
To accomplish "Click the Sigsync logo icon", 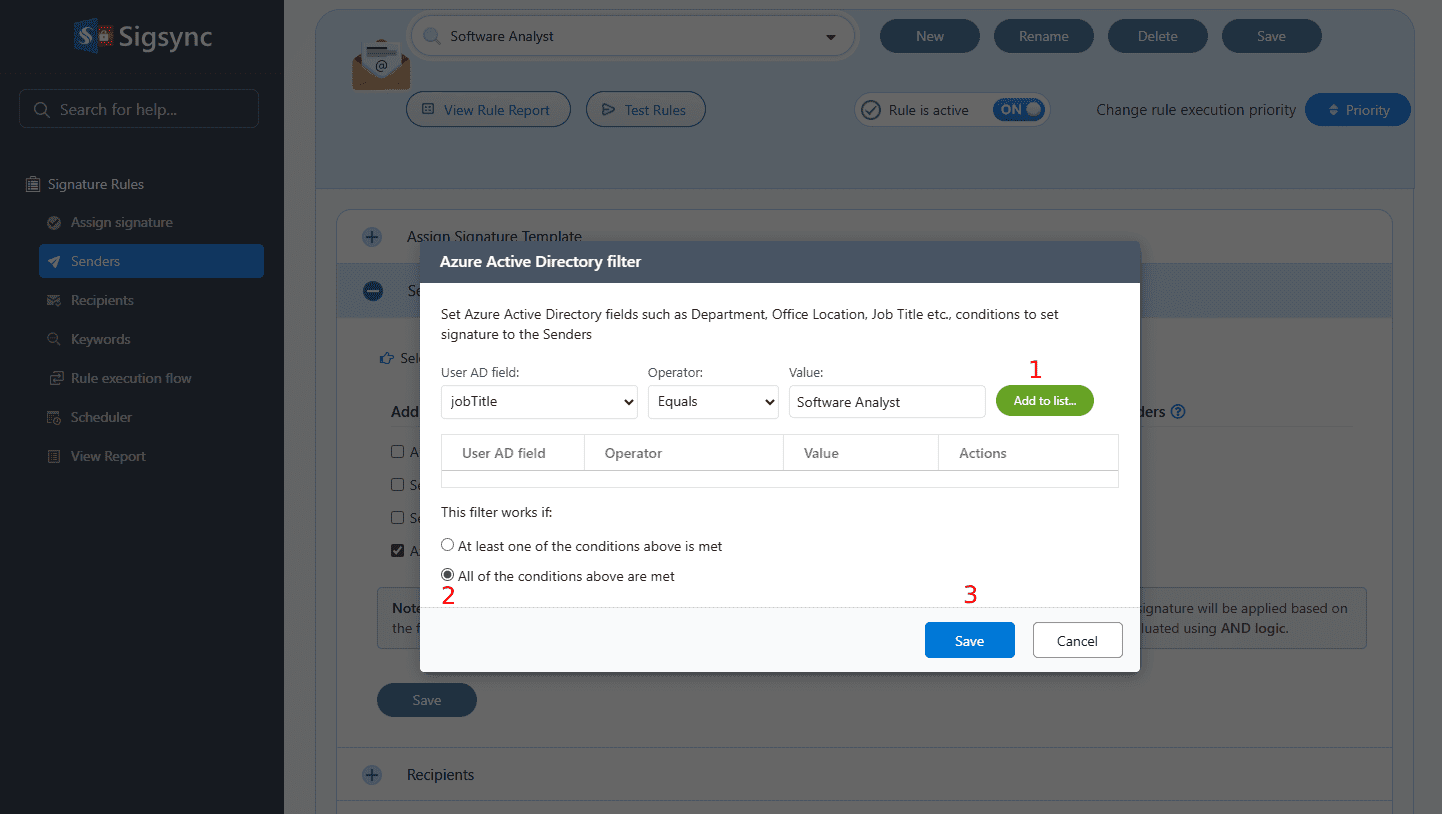I will pyautogui.click(x=93, y=37).
